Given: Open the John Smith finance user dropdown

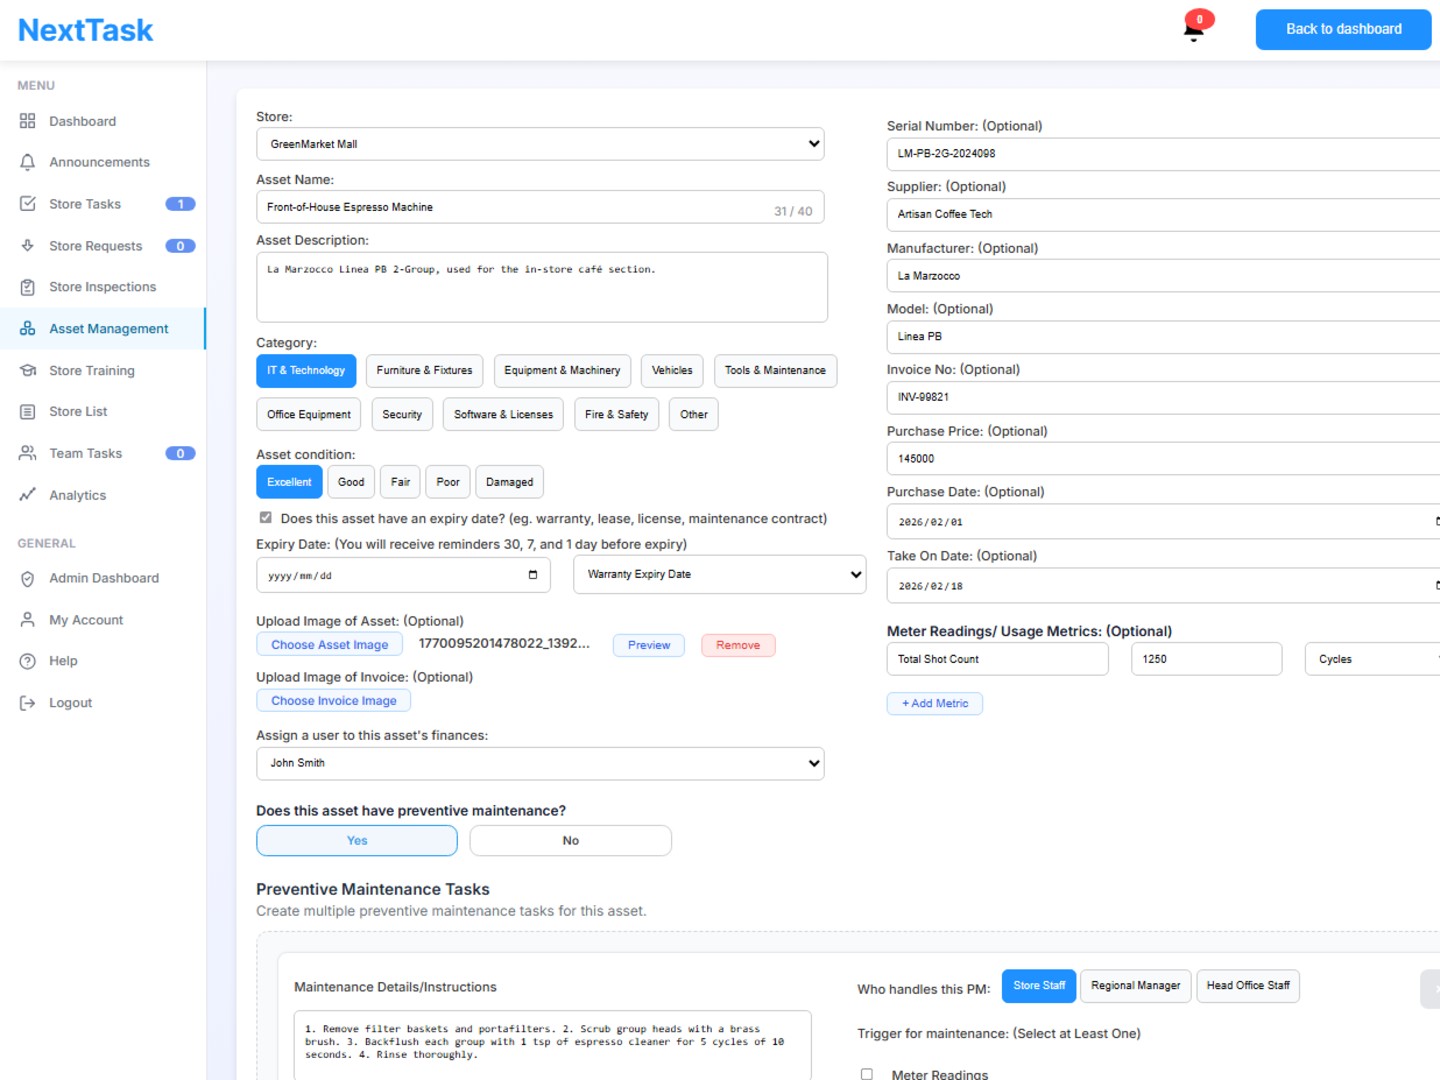Looking at the screenshot, I should [540, 763].
